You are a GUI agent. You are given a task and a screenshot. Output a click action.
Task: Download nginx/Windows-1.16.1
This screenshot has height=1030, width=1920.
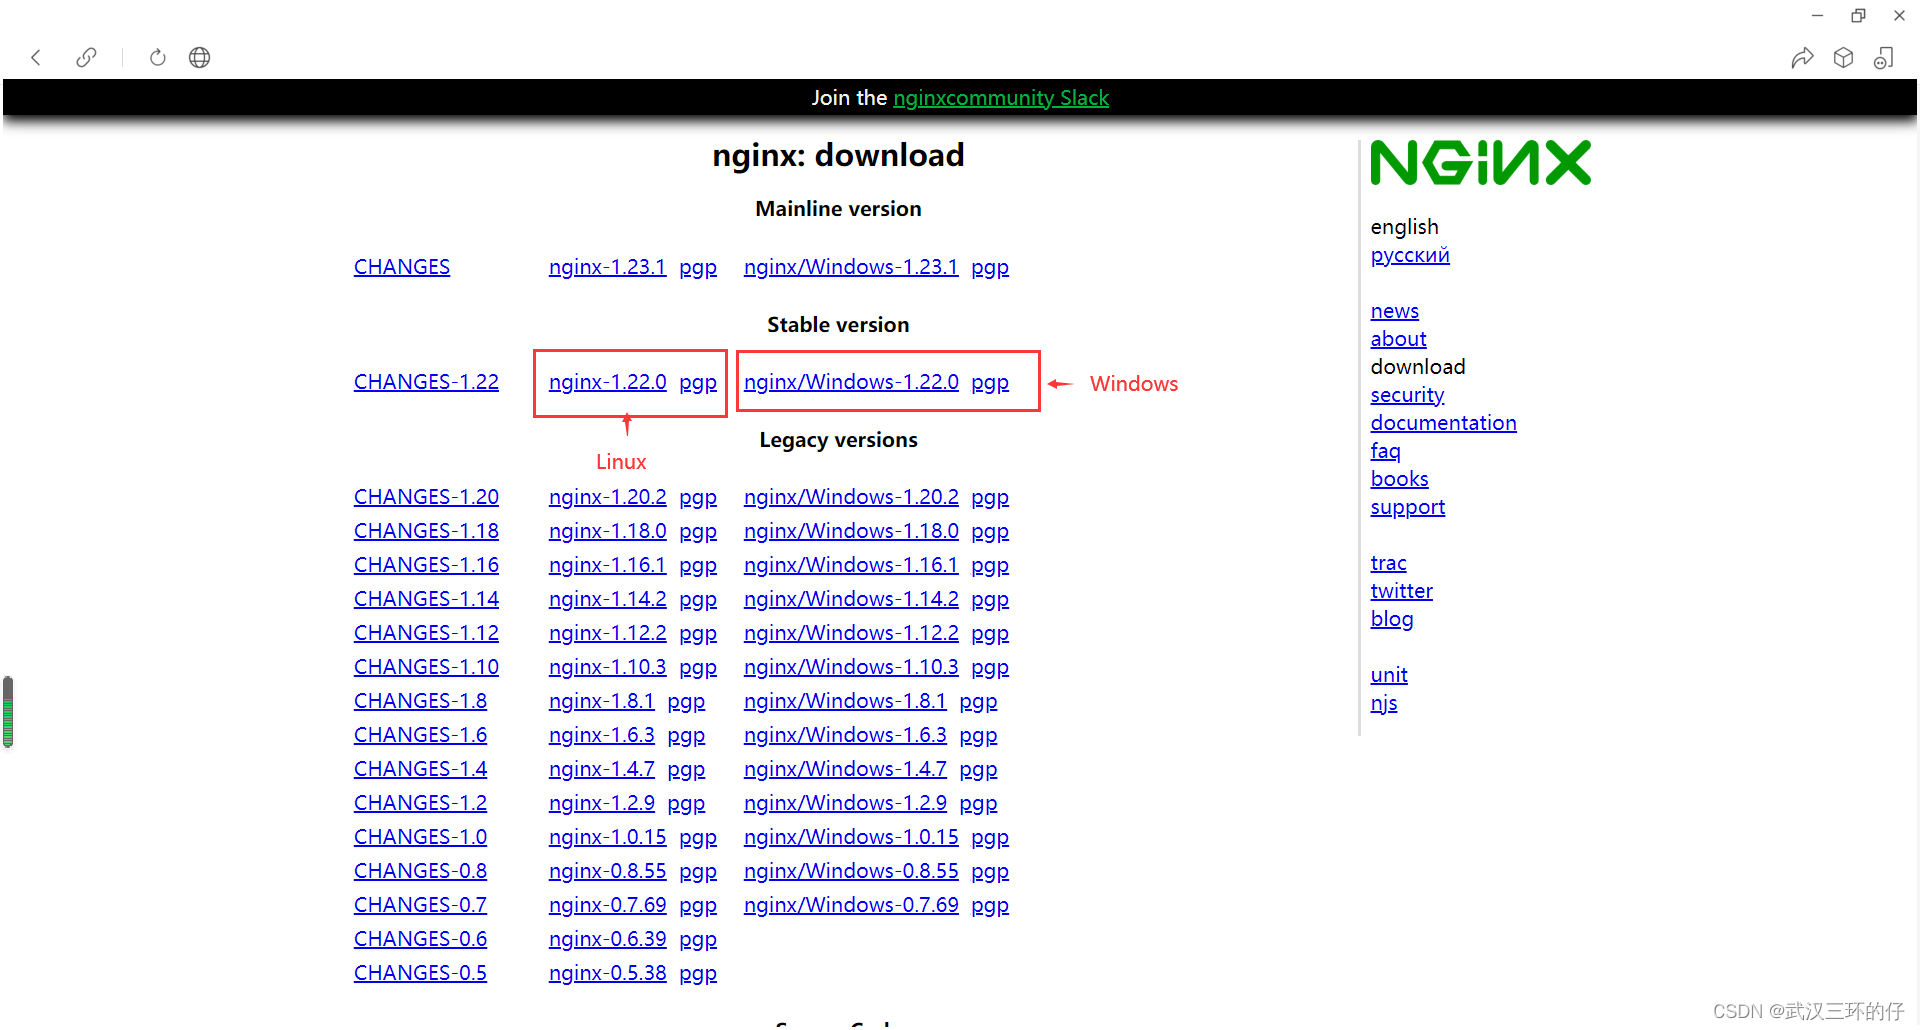(851, 565)
